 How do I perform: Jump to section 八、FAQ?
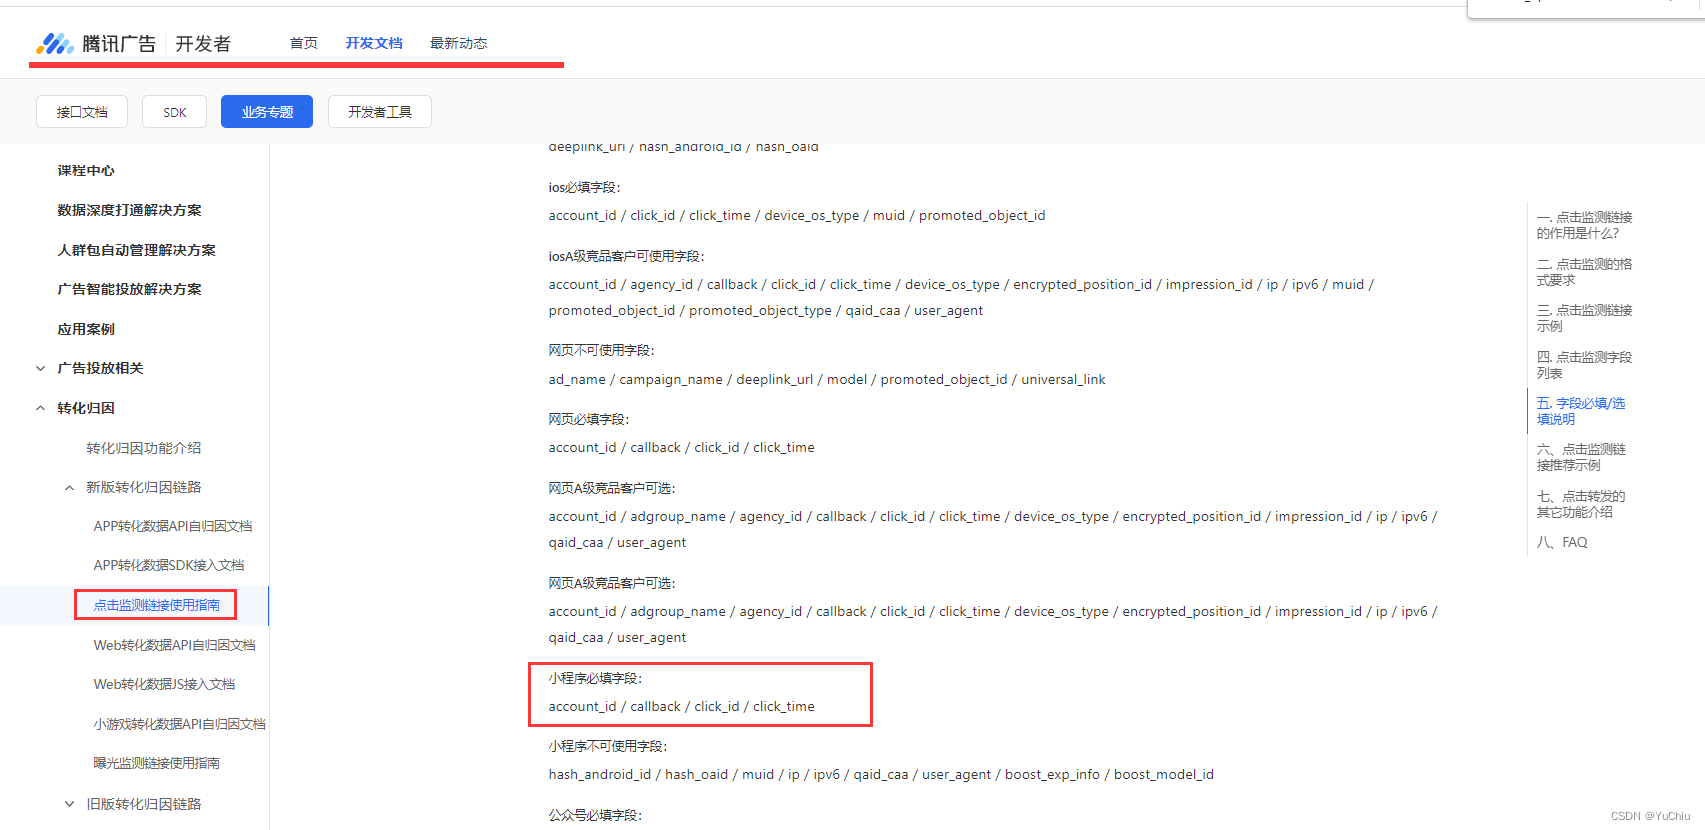click(1562, 542)
